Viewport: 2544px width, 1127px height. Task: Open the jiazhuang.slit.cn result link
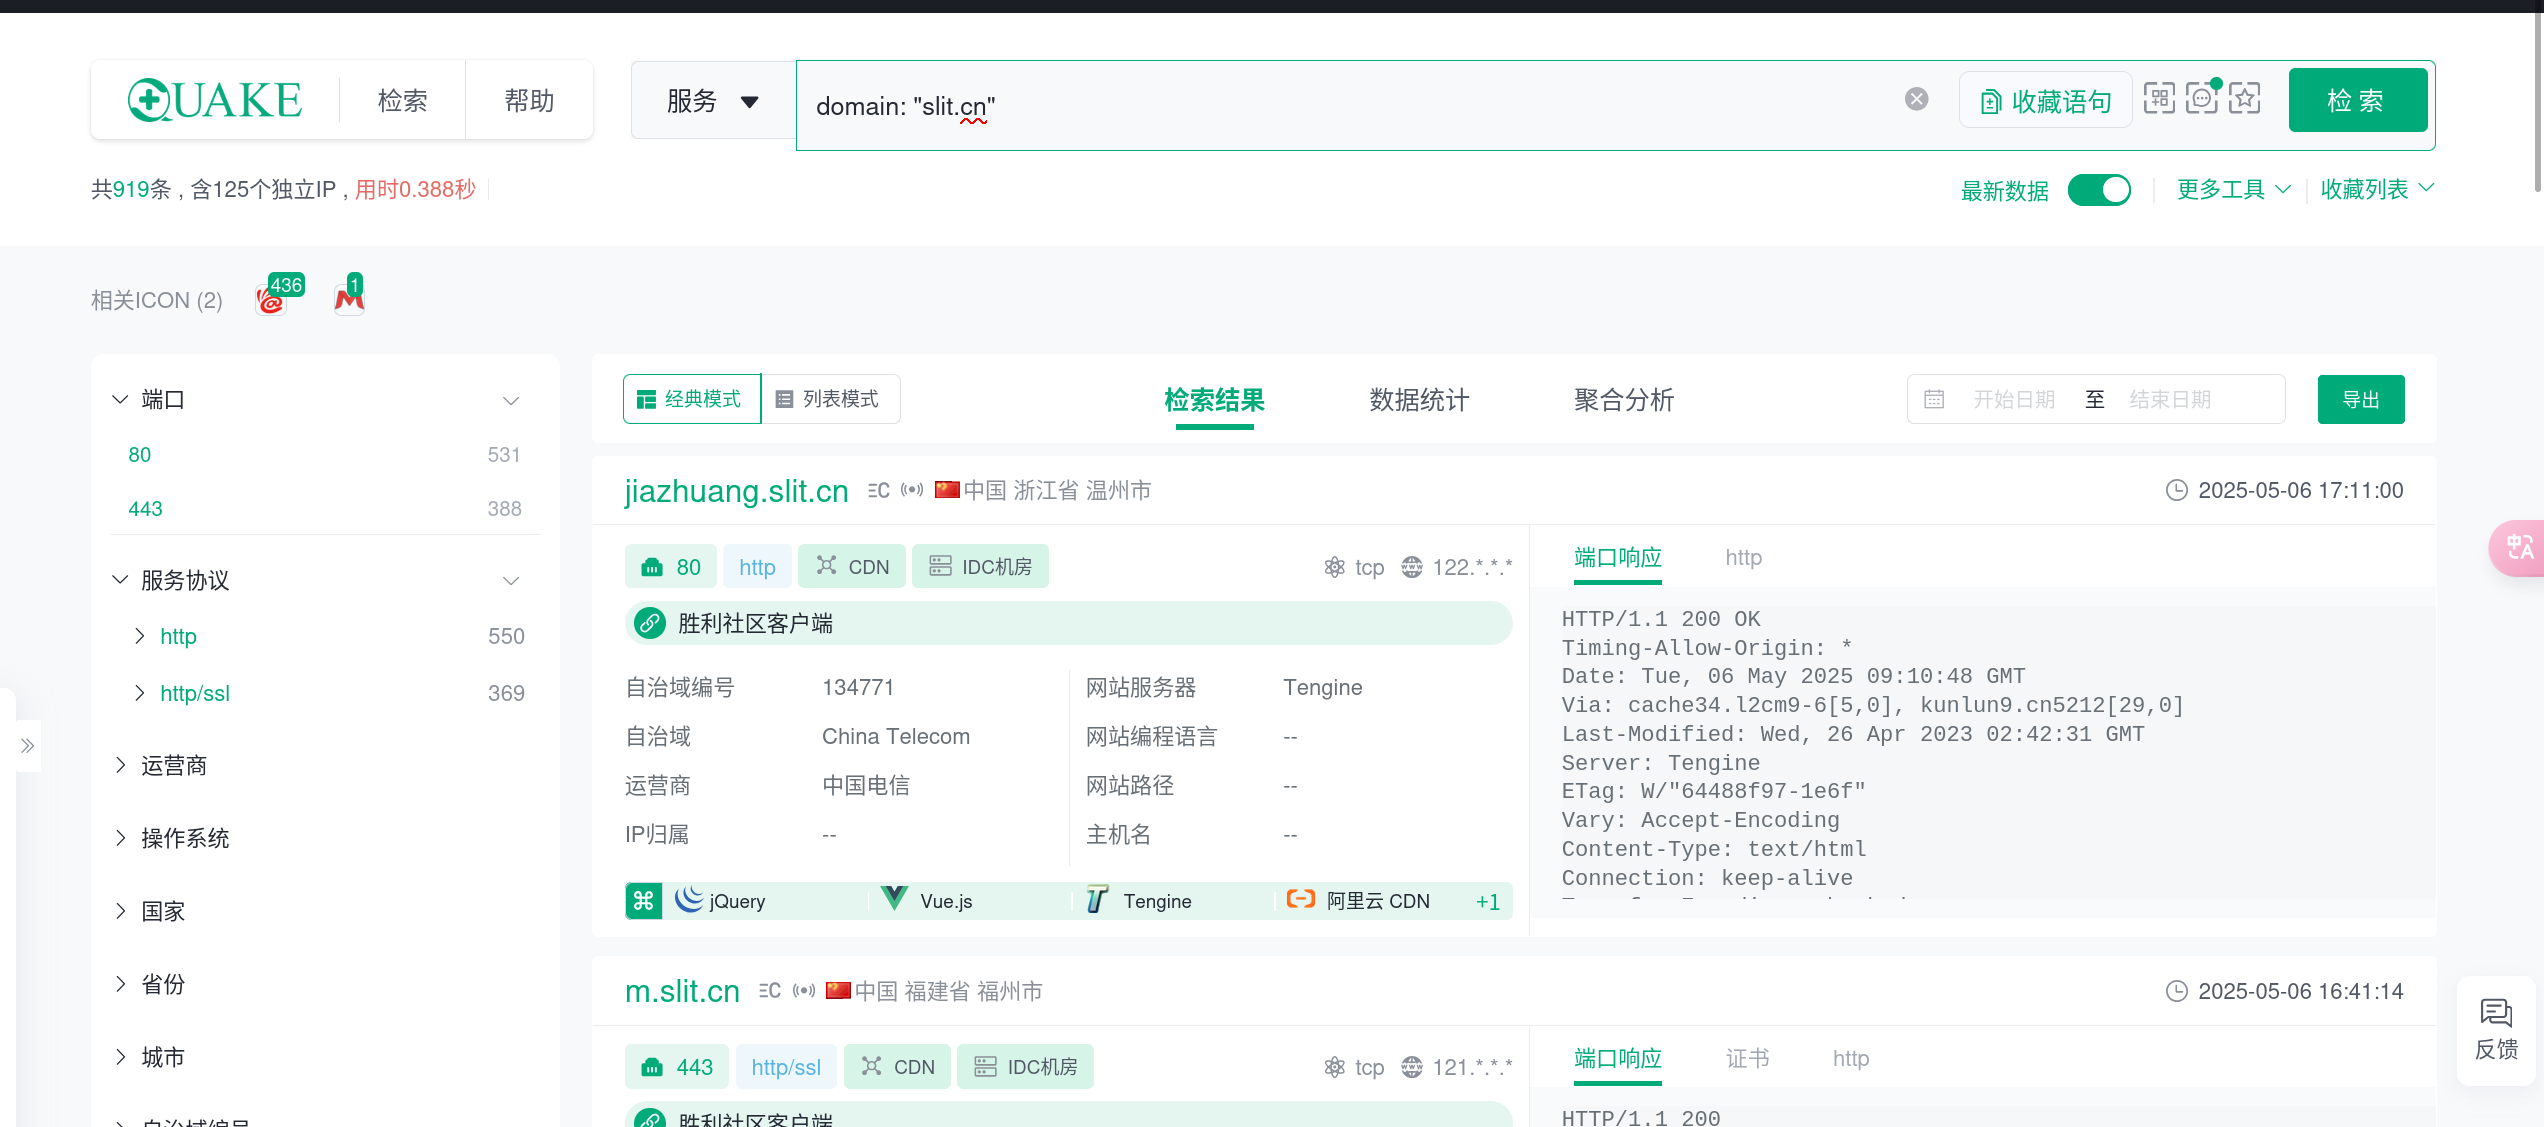click(736, 491)
